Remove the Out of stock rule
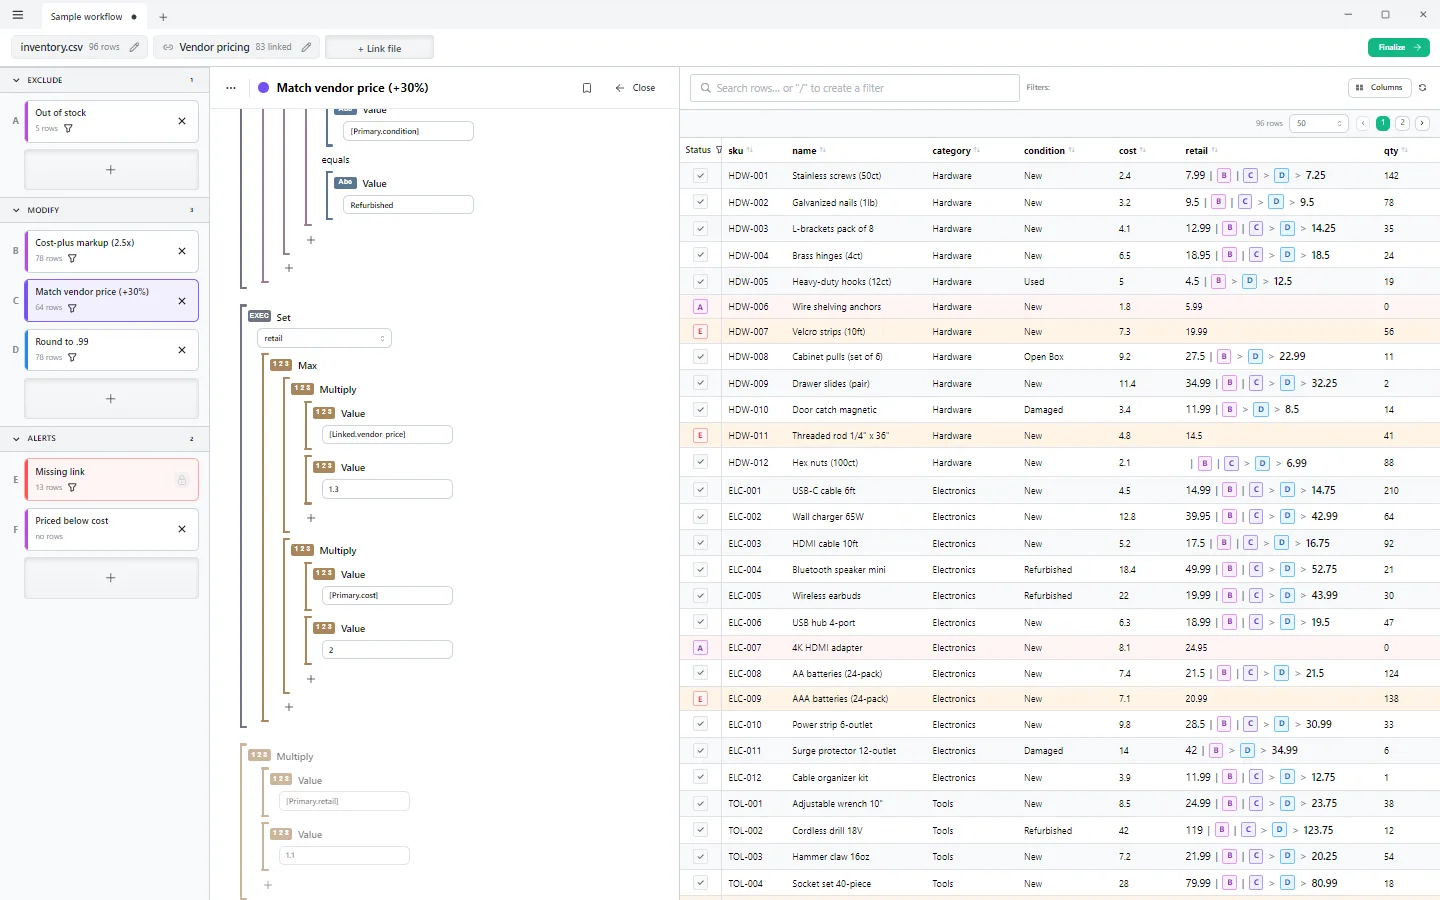This screenshot has width=1440, height=900. point(182,121)
